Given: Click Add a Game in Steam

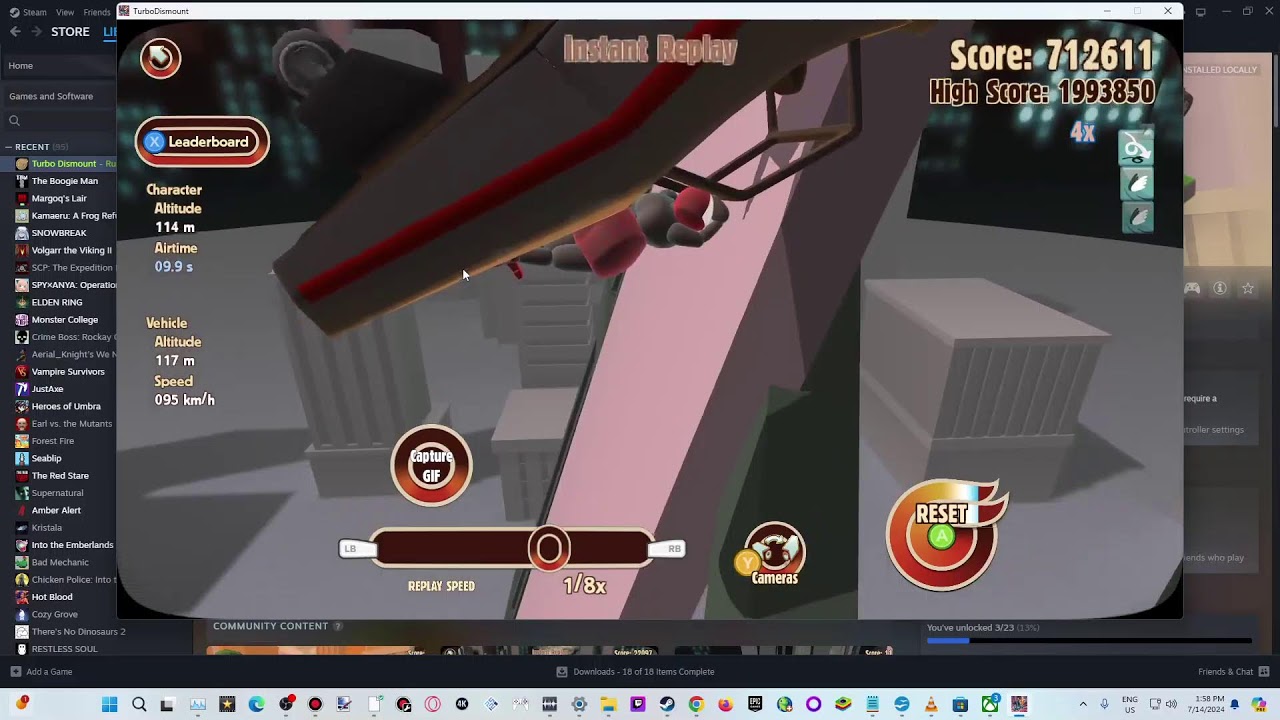Looking at the screenshot, I should (x=41, y=672).
